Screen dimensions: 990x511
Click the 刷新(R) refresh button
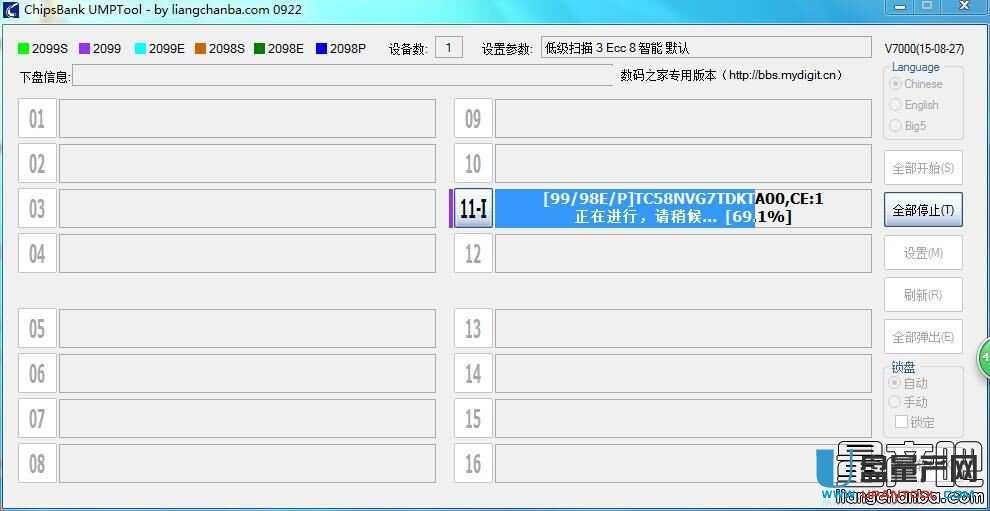click(923, 295)
